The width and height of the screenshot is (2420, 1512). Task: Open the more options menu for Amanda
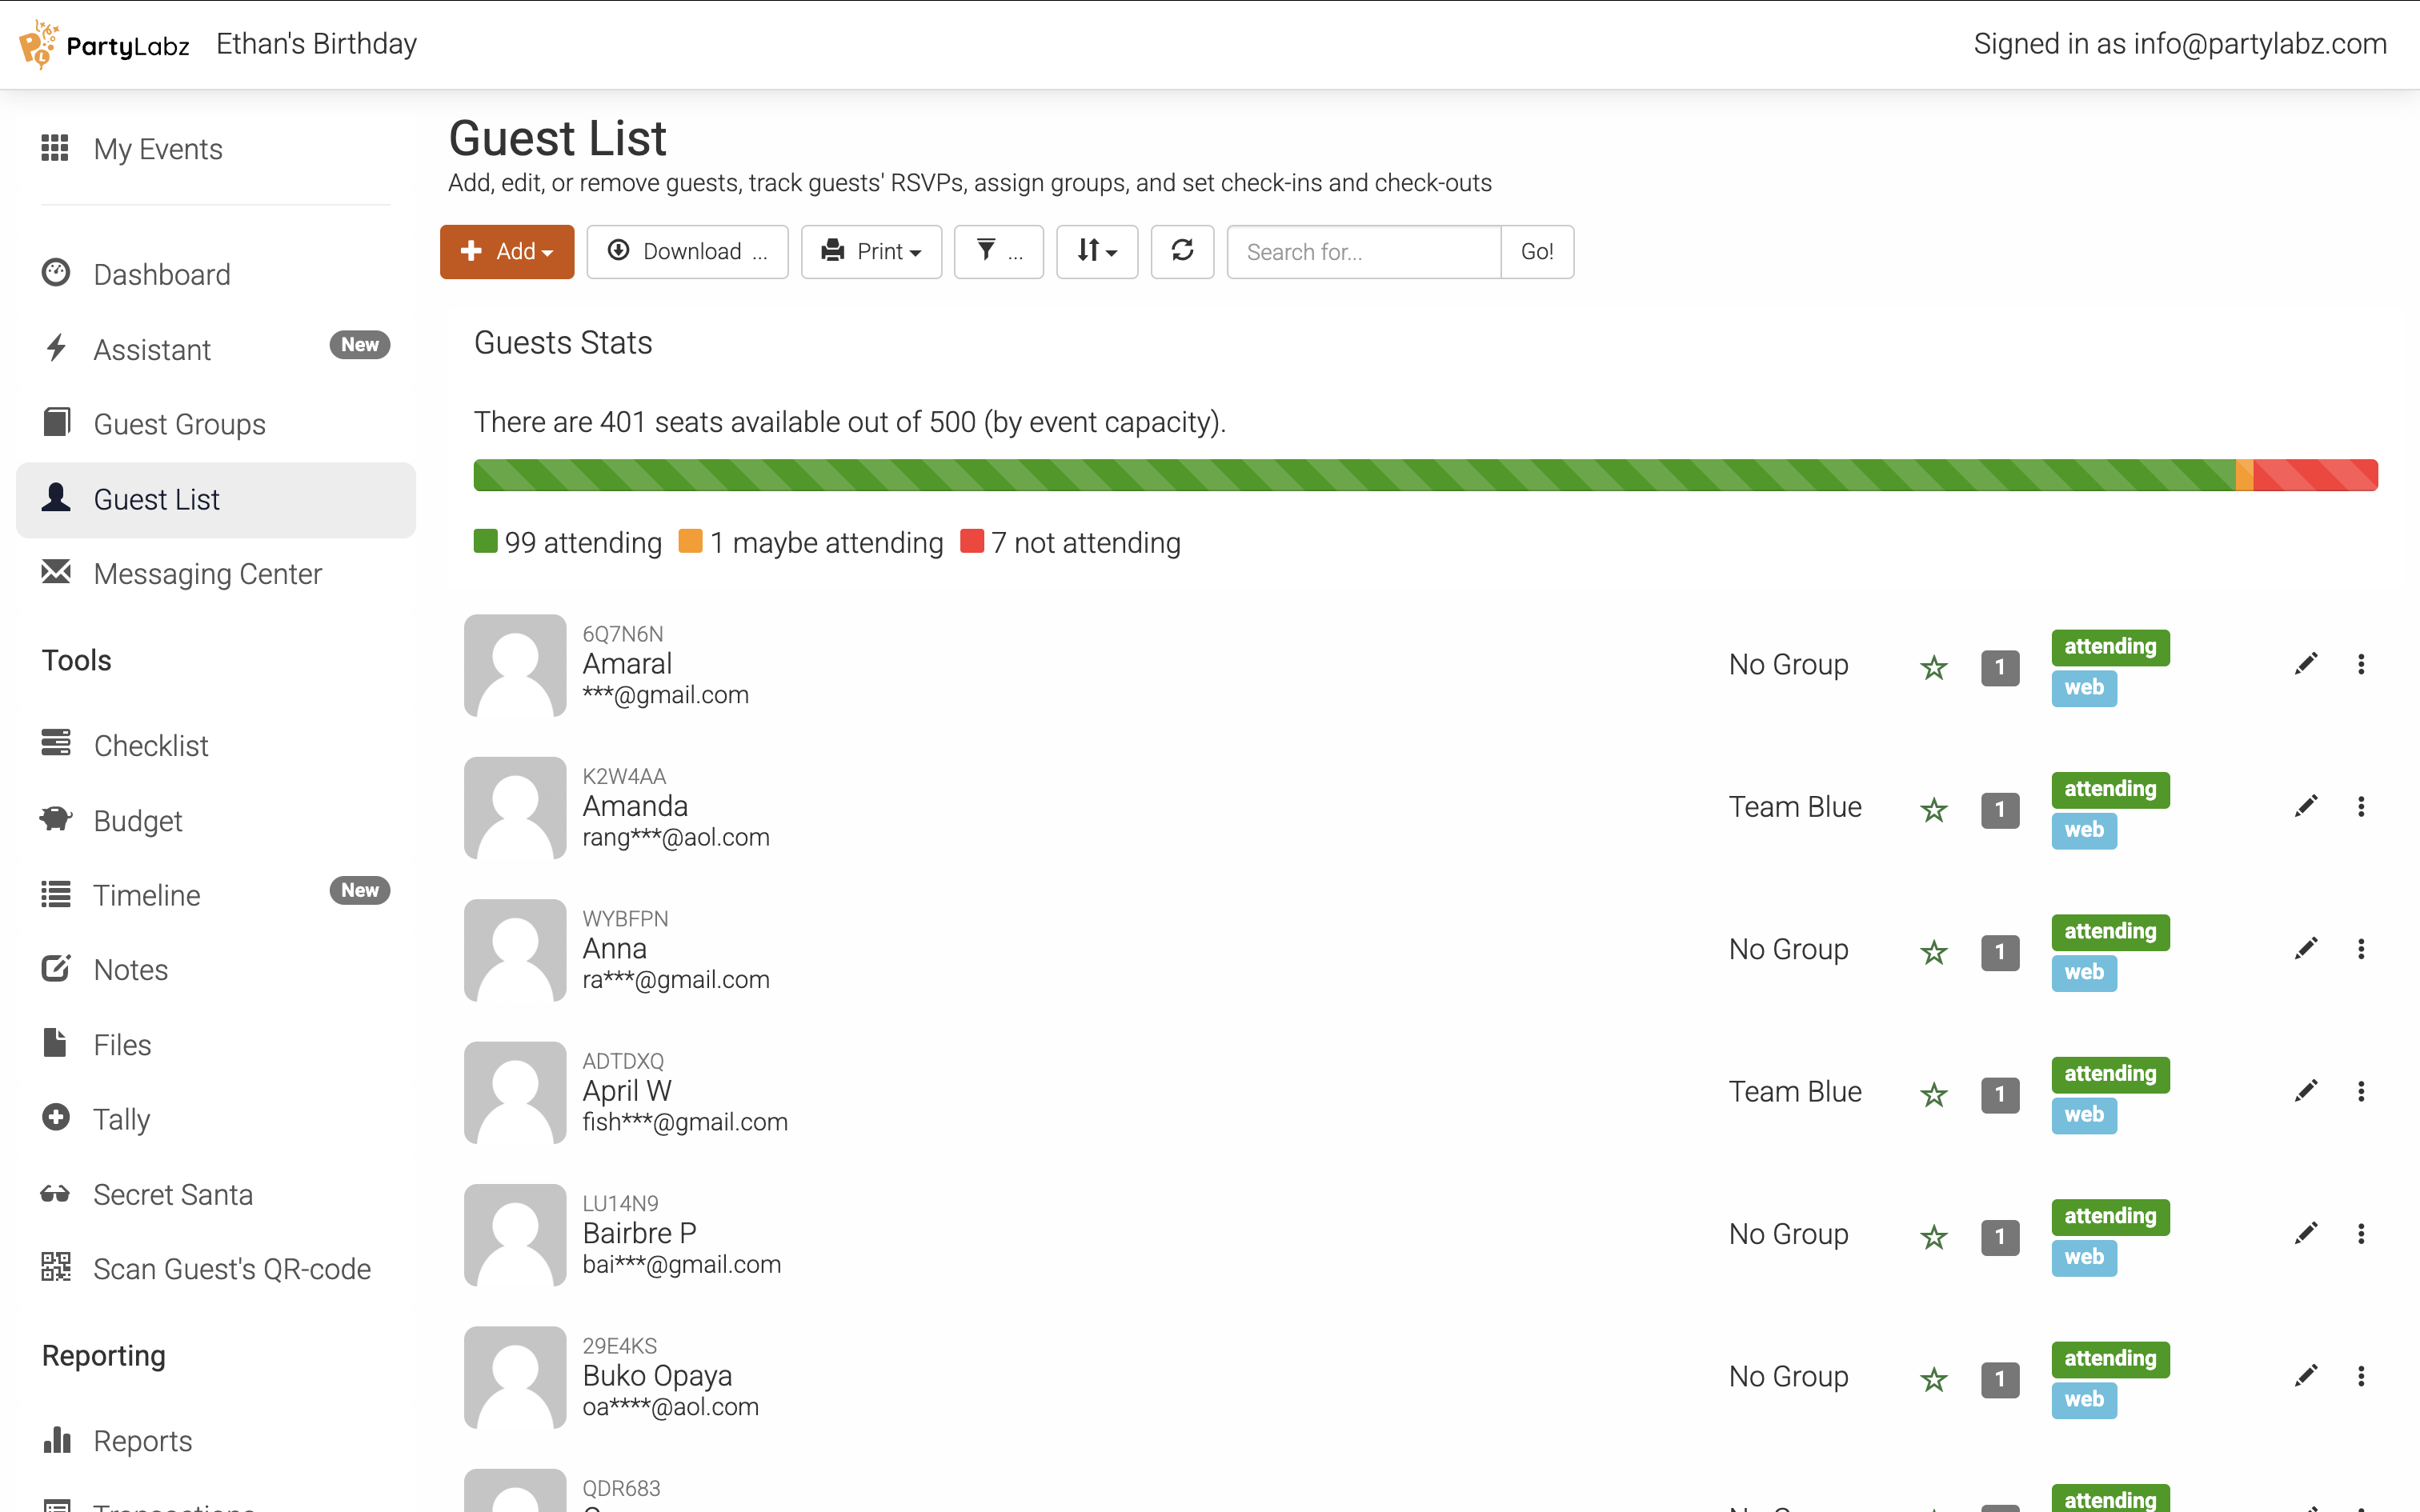[x=2361, y=806]
